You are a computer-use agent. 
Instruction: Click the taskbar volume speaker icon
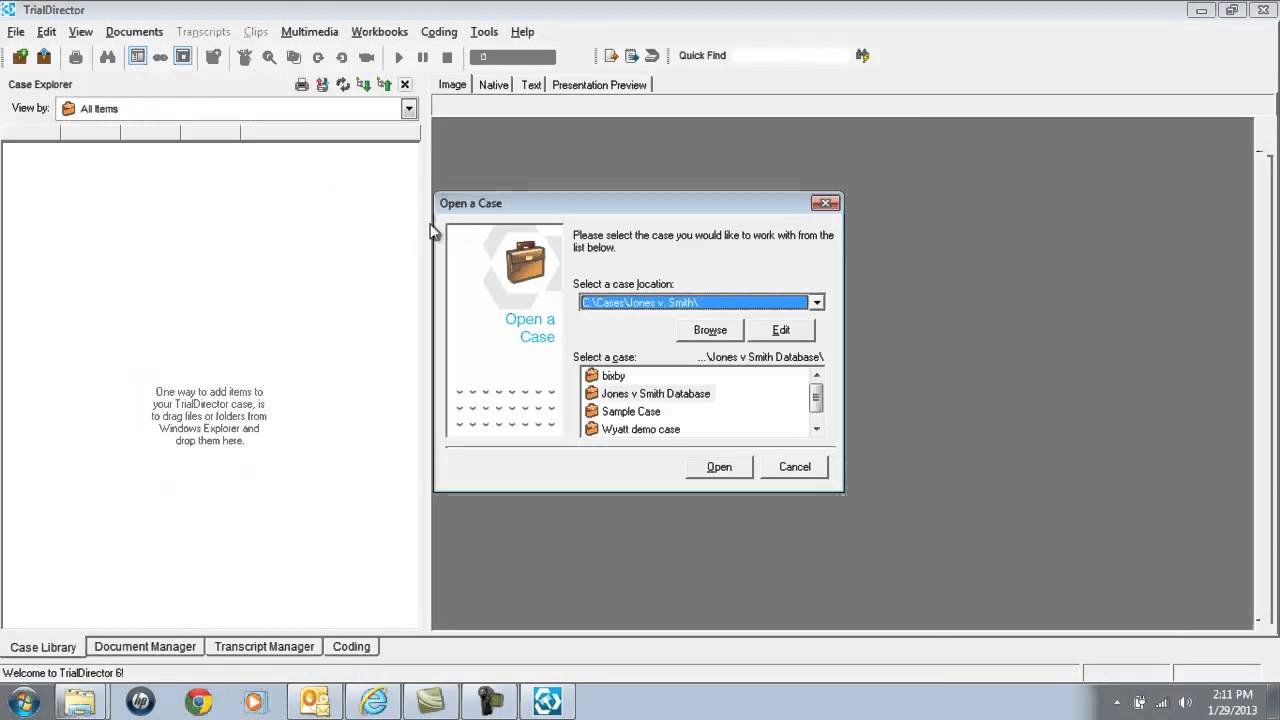point(1186,703)
